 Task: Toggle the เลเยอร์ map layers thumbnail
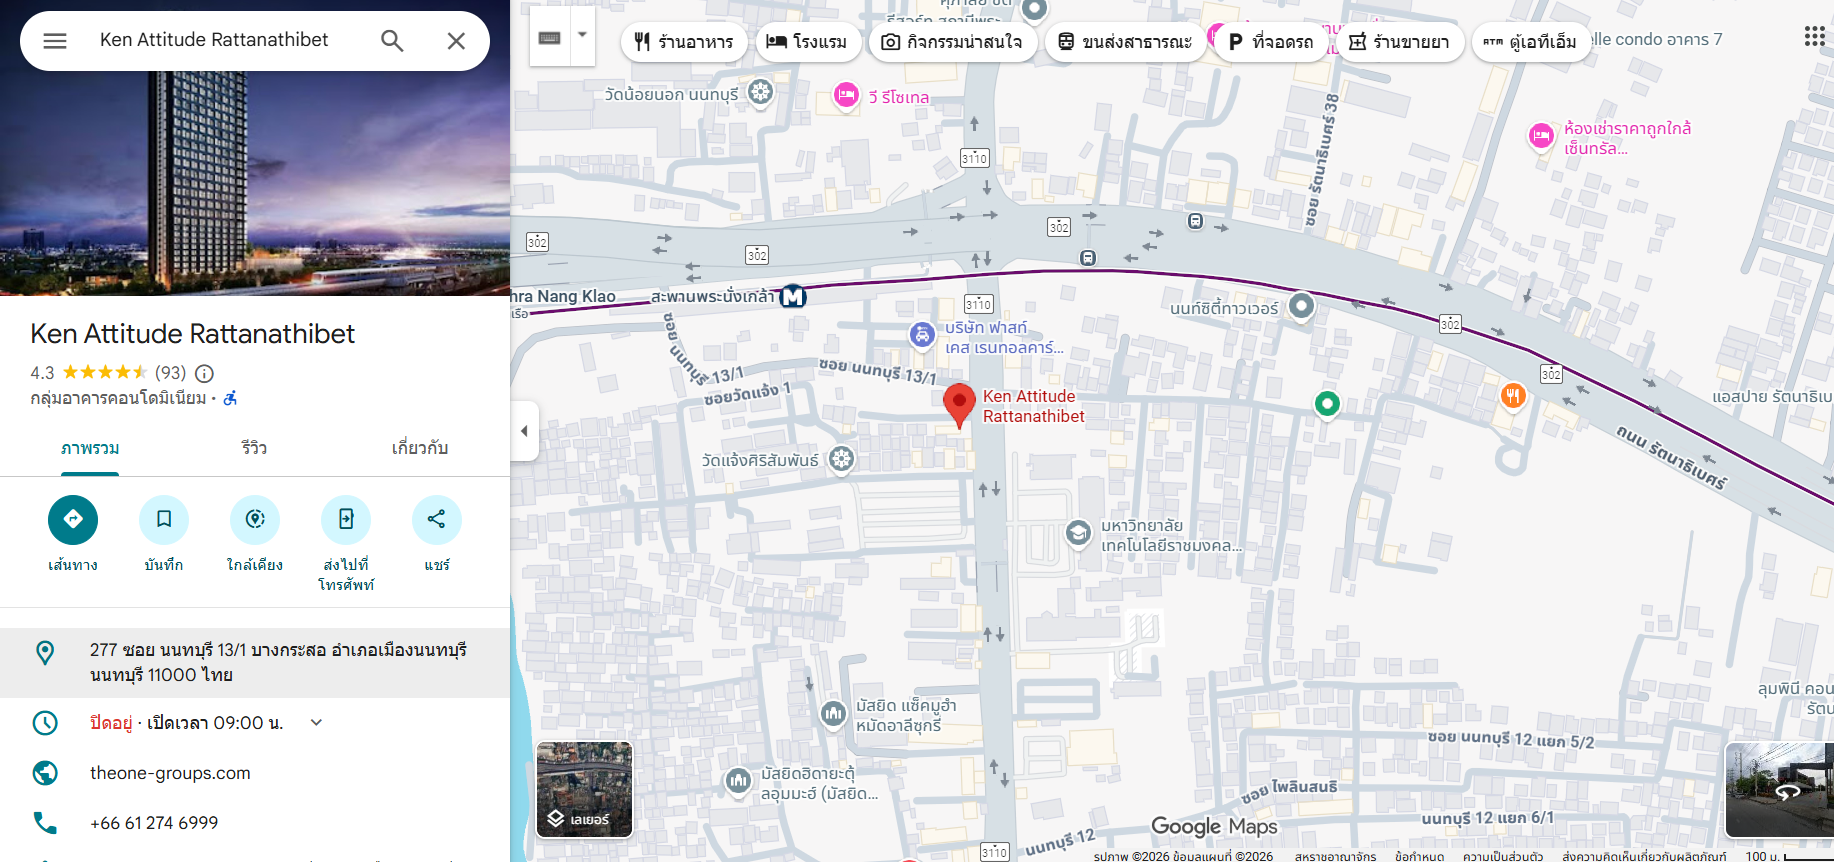(x=585, y=790)
